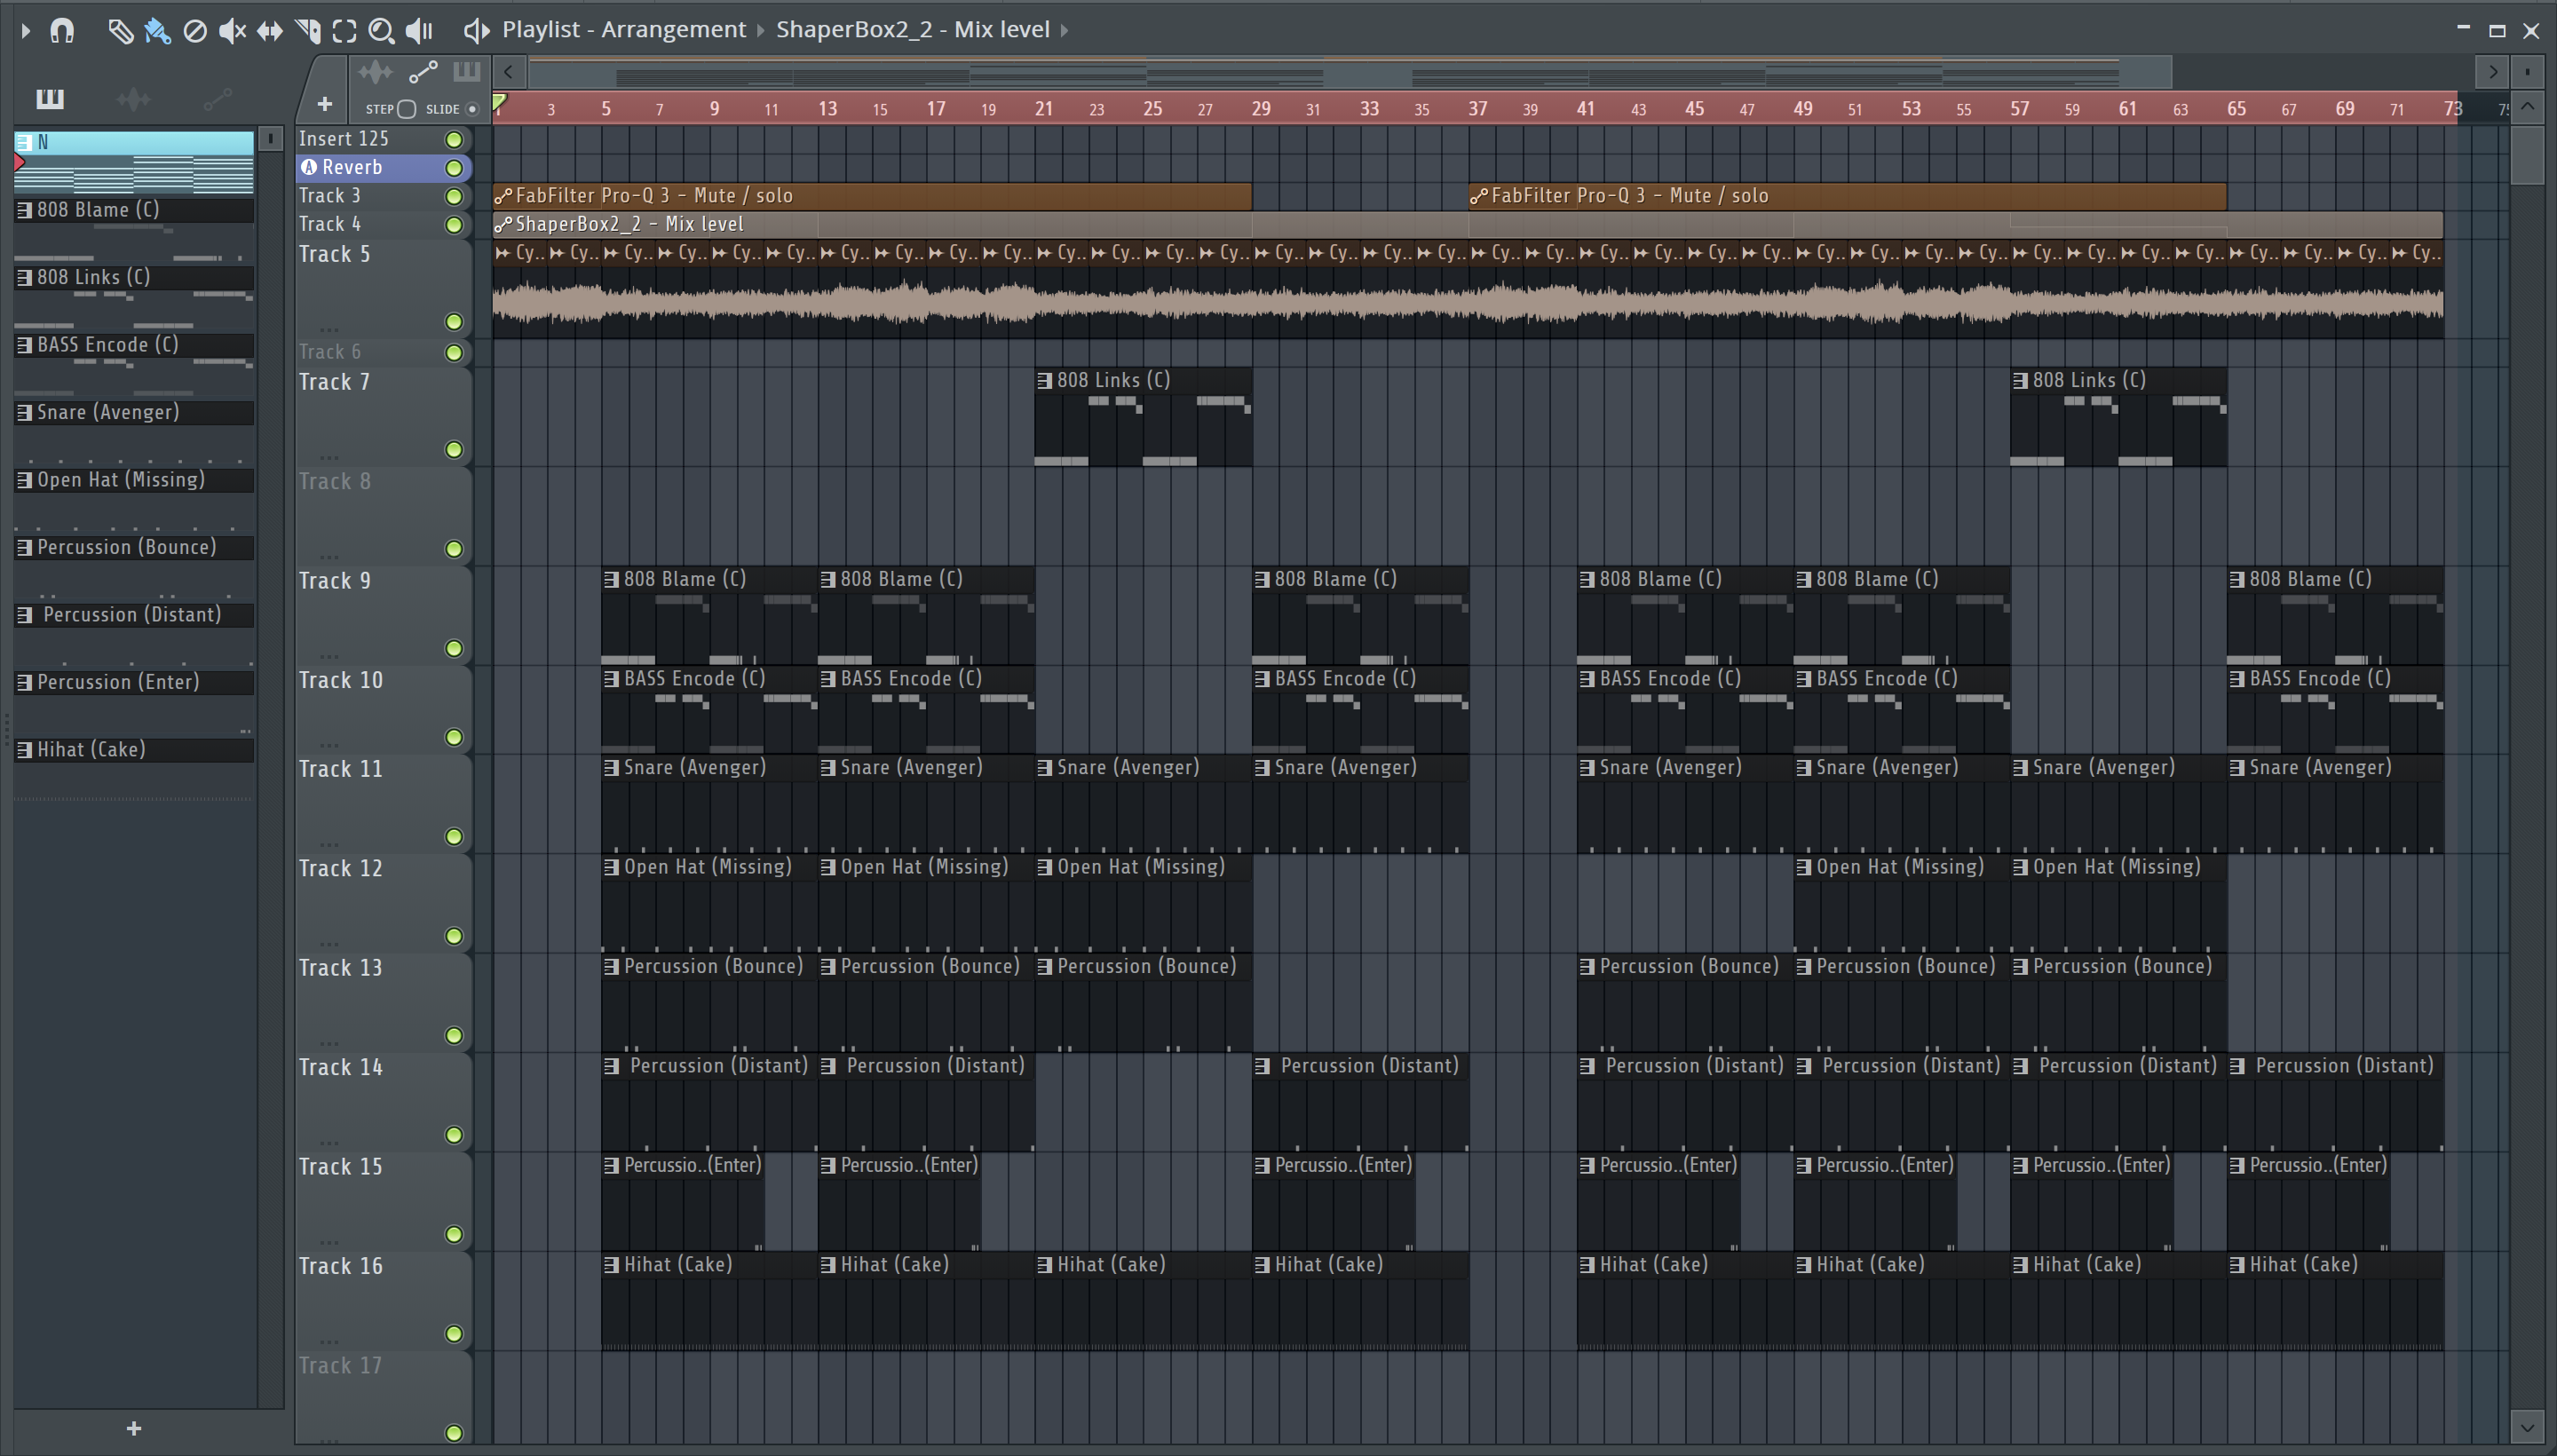Viewport: 2557px width, 1456px height.
Task: Click the vertical scrollbar thumb
Action: click(x=2527, y=156)
